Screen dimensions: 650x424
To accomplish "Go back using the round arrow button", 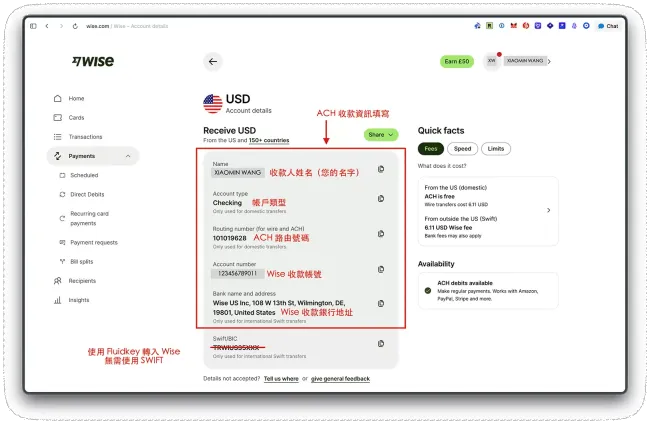I will pos(213,62).
